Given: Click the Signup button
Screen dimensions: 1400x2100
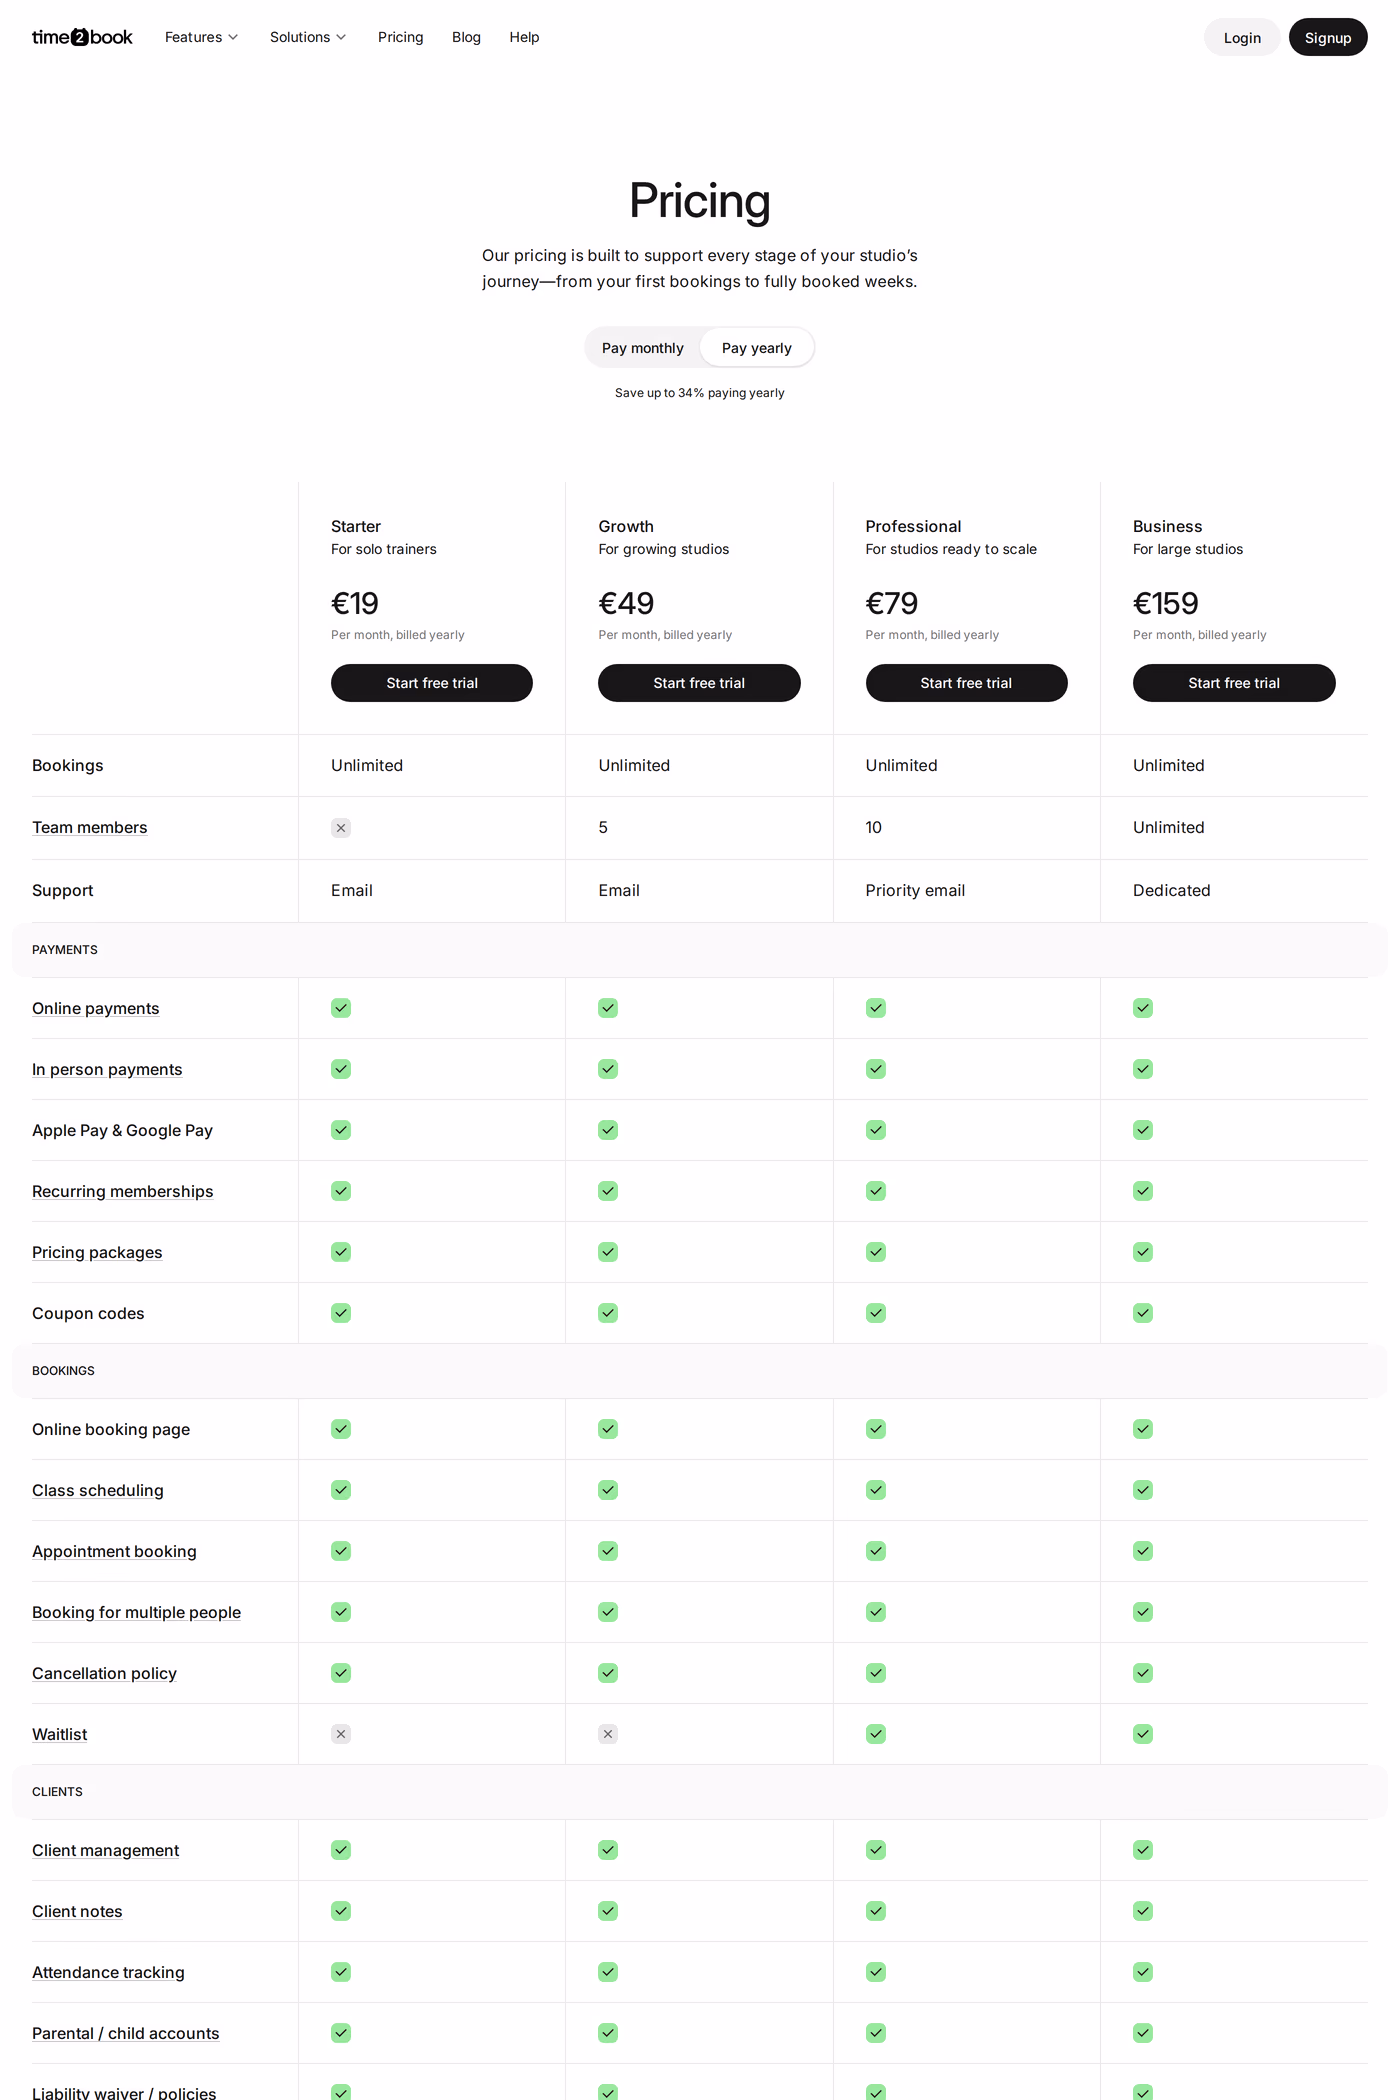Looking at the screenshot, I should point(1328,37).
